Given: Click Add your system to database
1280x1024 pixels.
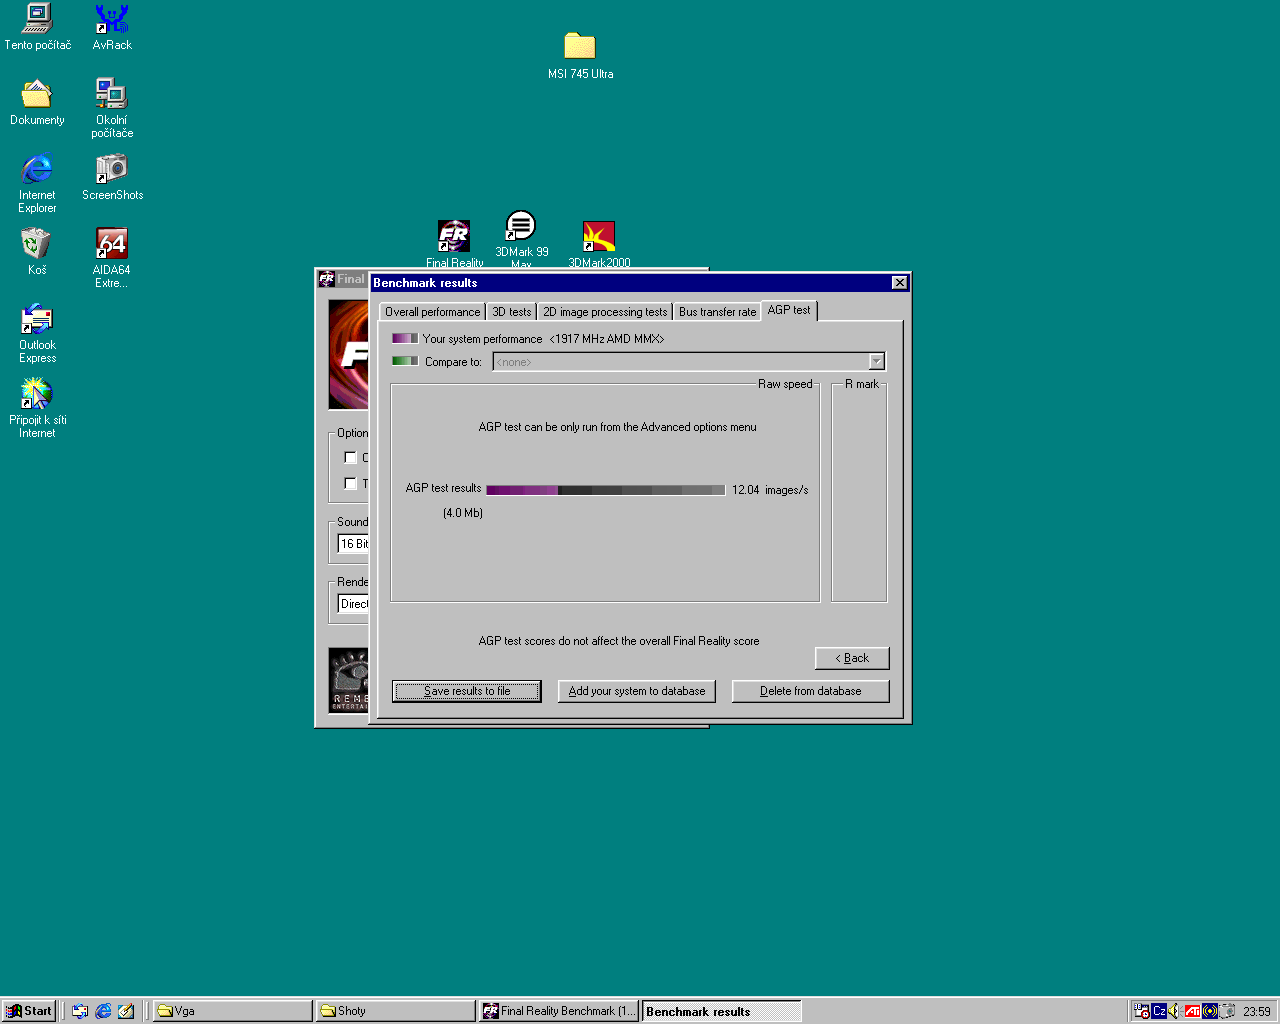Looking at the screenshot, I should click(x=636, y=691).
